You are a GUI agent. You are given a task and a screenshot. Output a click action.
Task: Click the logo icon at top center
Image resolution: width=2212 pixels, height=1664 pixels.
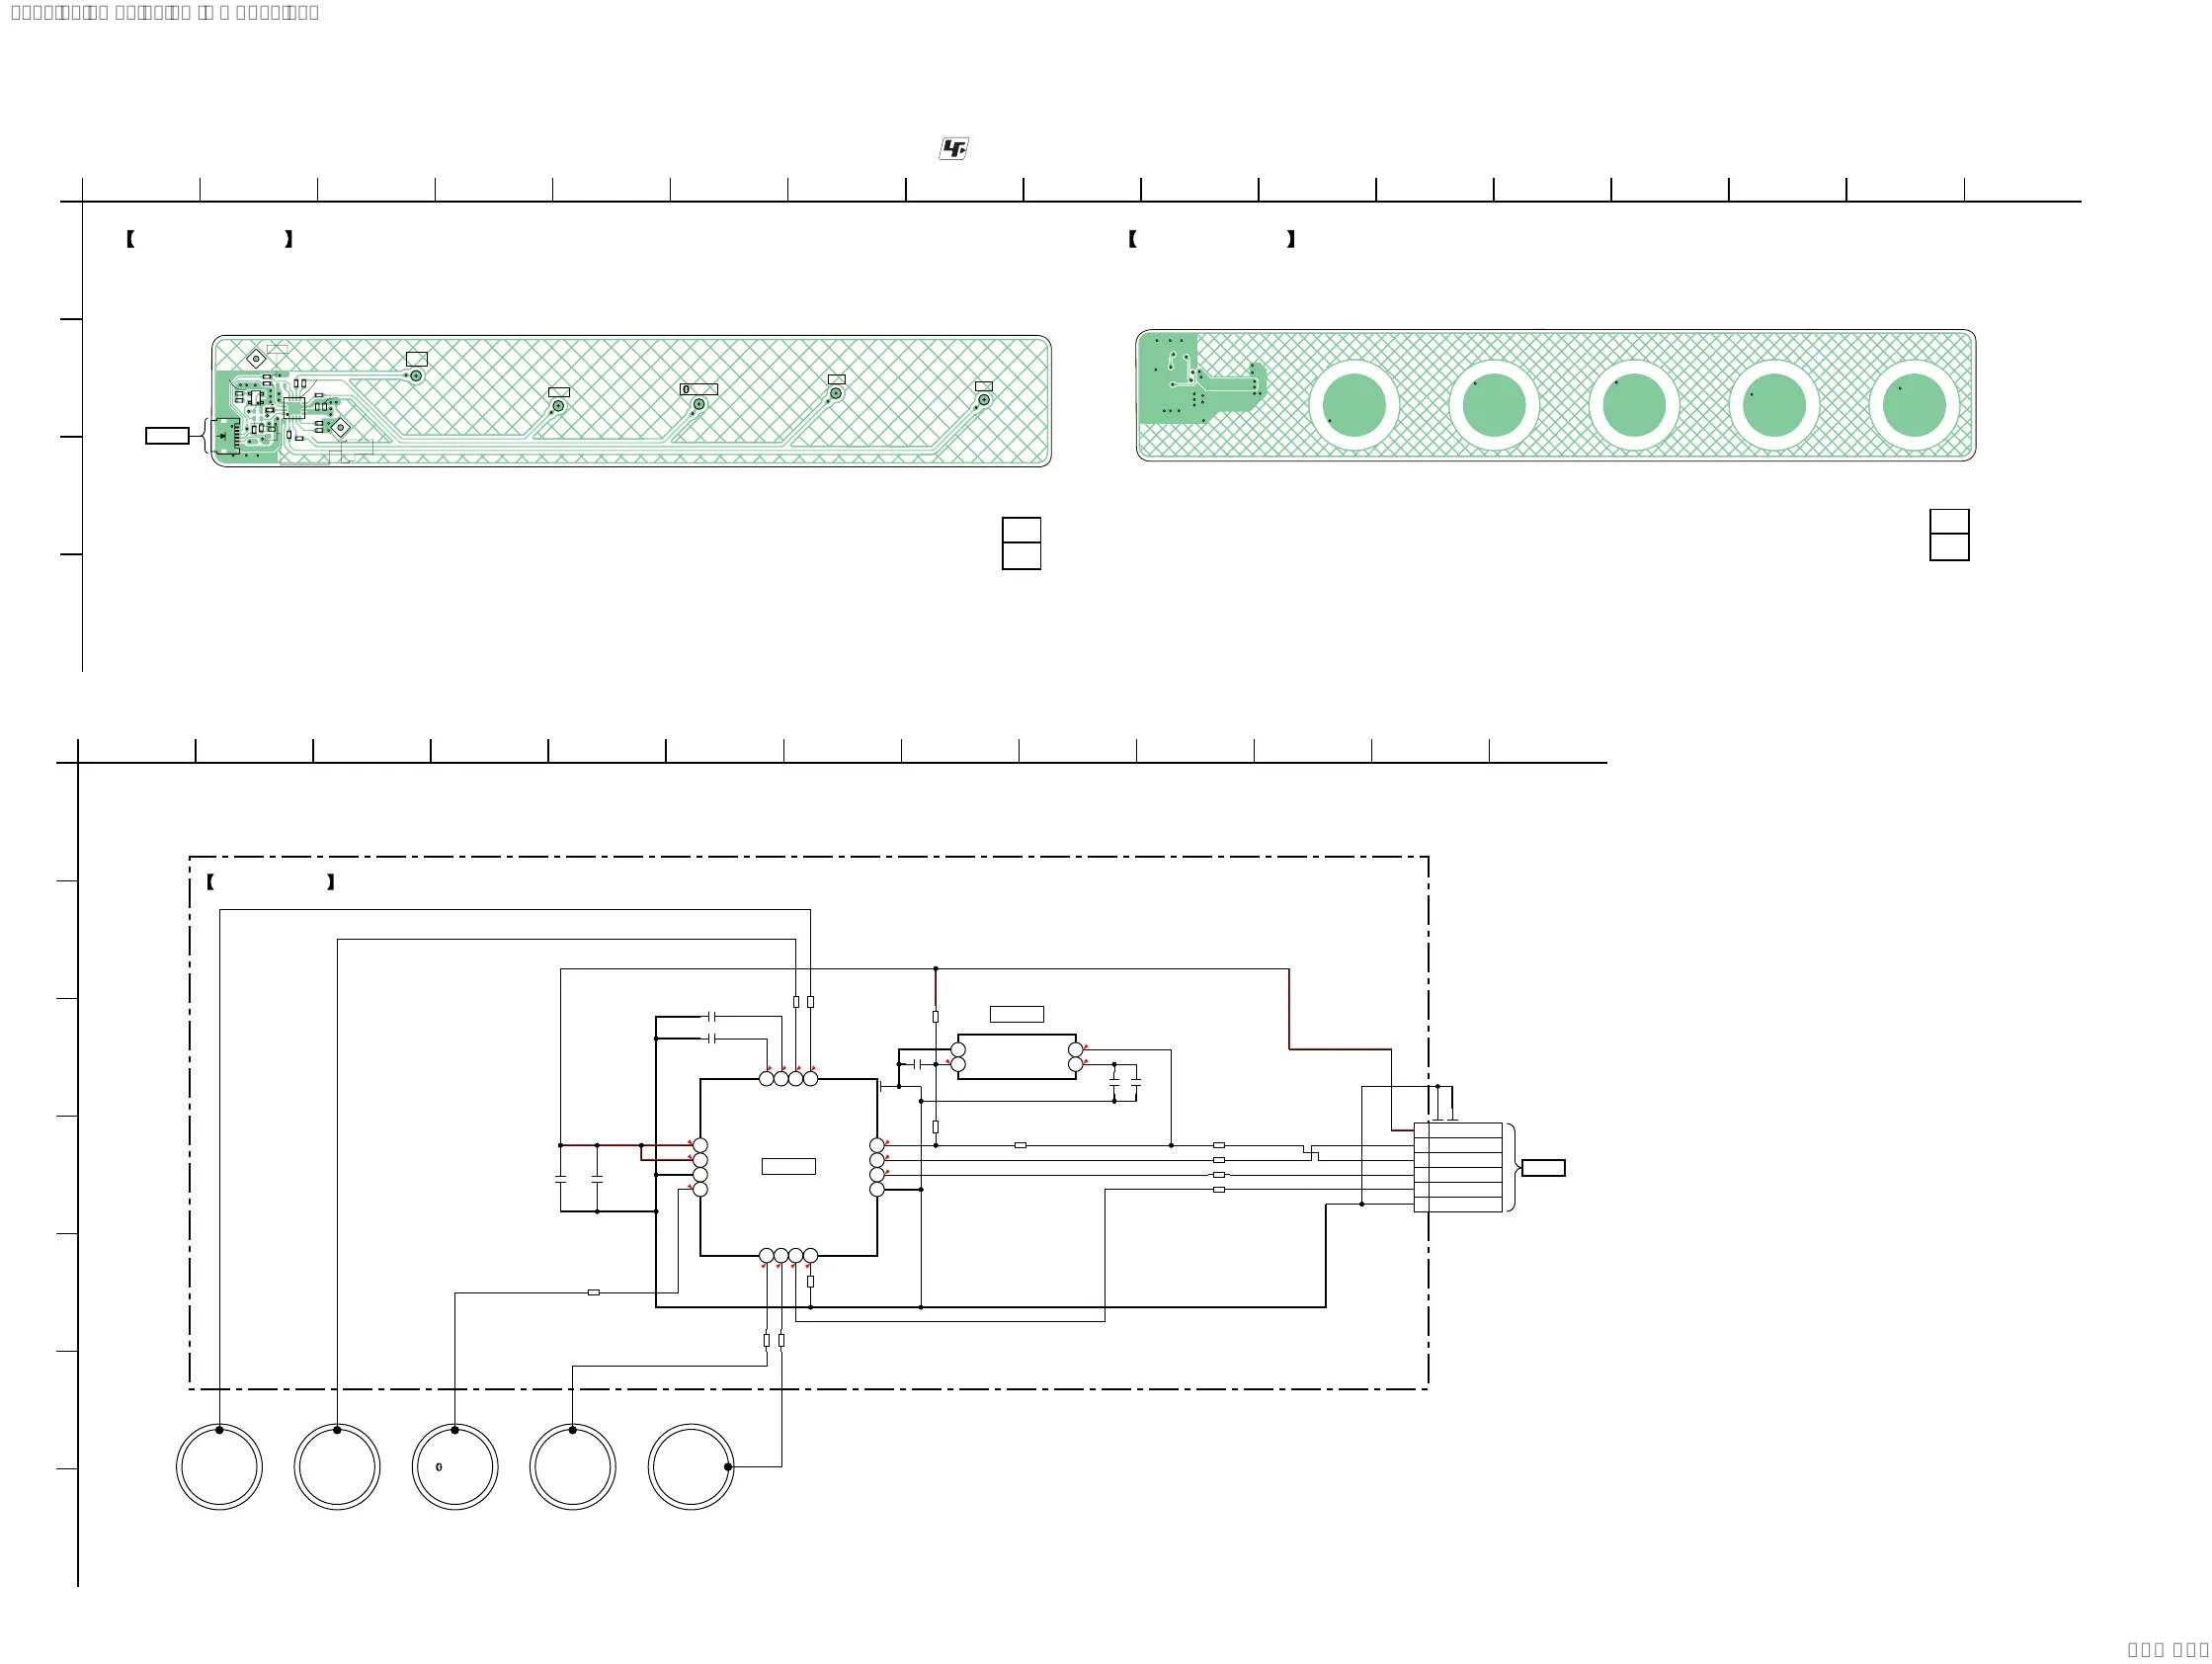(954, 149)
